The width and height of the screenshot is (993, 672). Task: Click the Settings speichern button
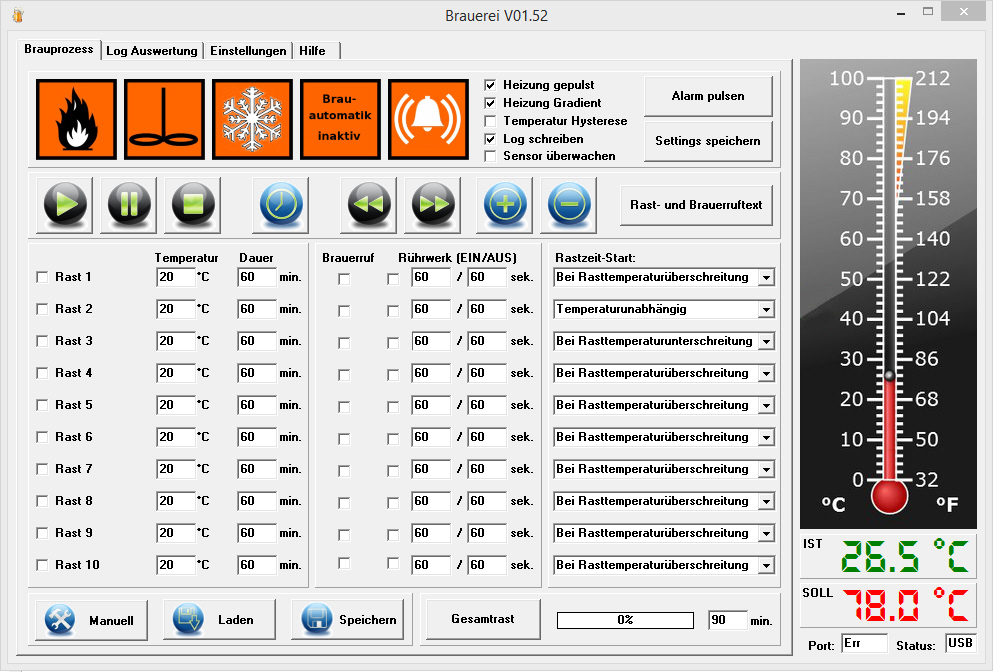click(x=707, y=141)
